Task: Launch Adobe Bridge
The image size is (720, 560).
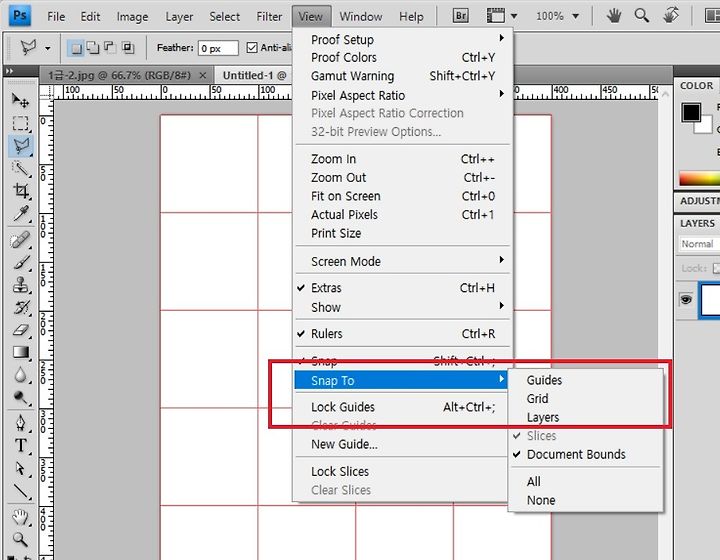Action: coord(461,16)
